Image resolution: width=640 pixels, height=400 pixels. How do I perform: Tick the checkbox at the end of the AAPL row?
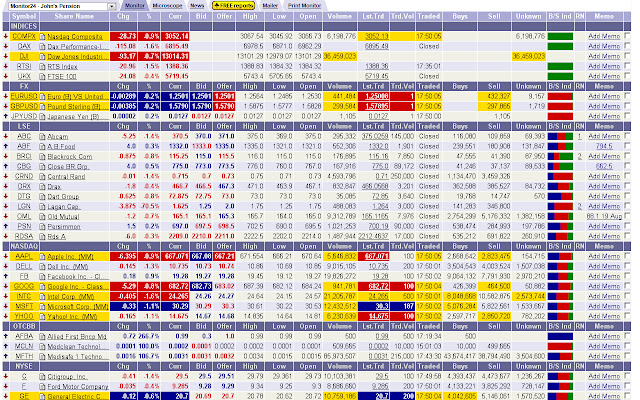(627, 256)
